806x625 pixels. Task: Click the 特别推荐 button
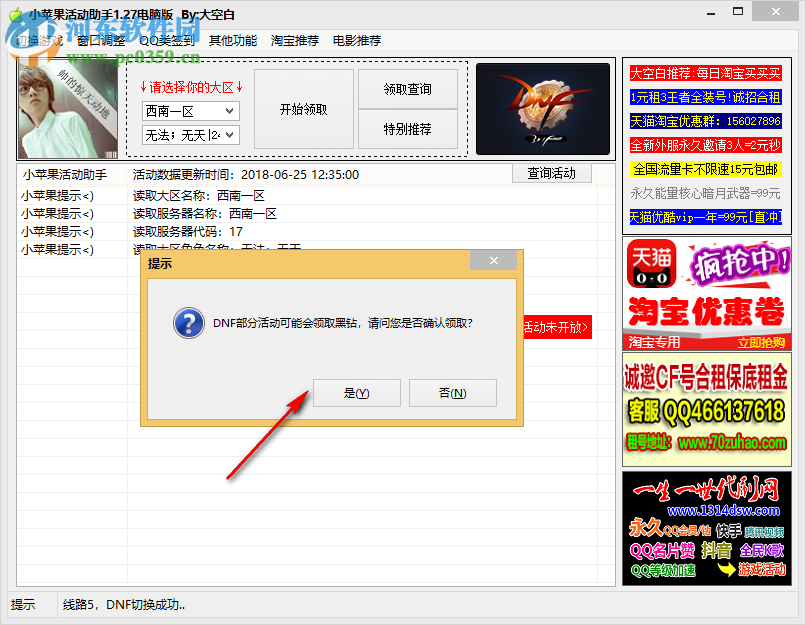[408, 129]
